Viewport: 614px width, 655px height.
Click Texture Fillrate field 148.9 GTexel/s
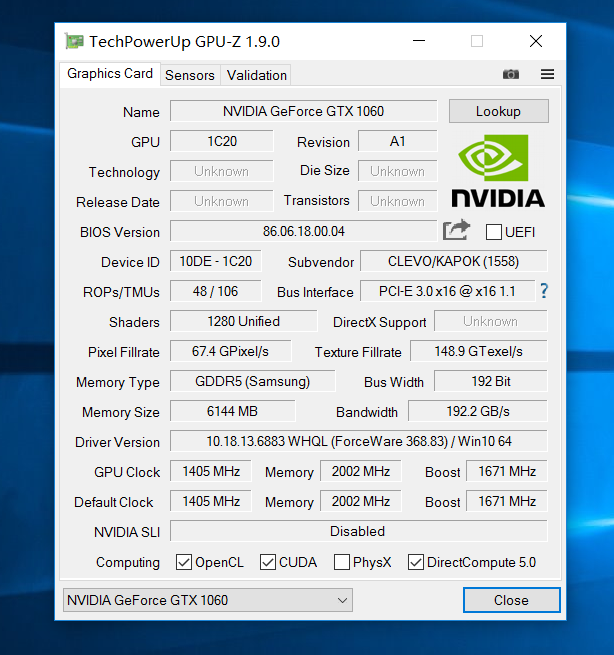(x=479, y=351)
